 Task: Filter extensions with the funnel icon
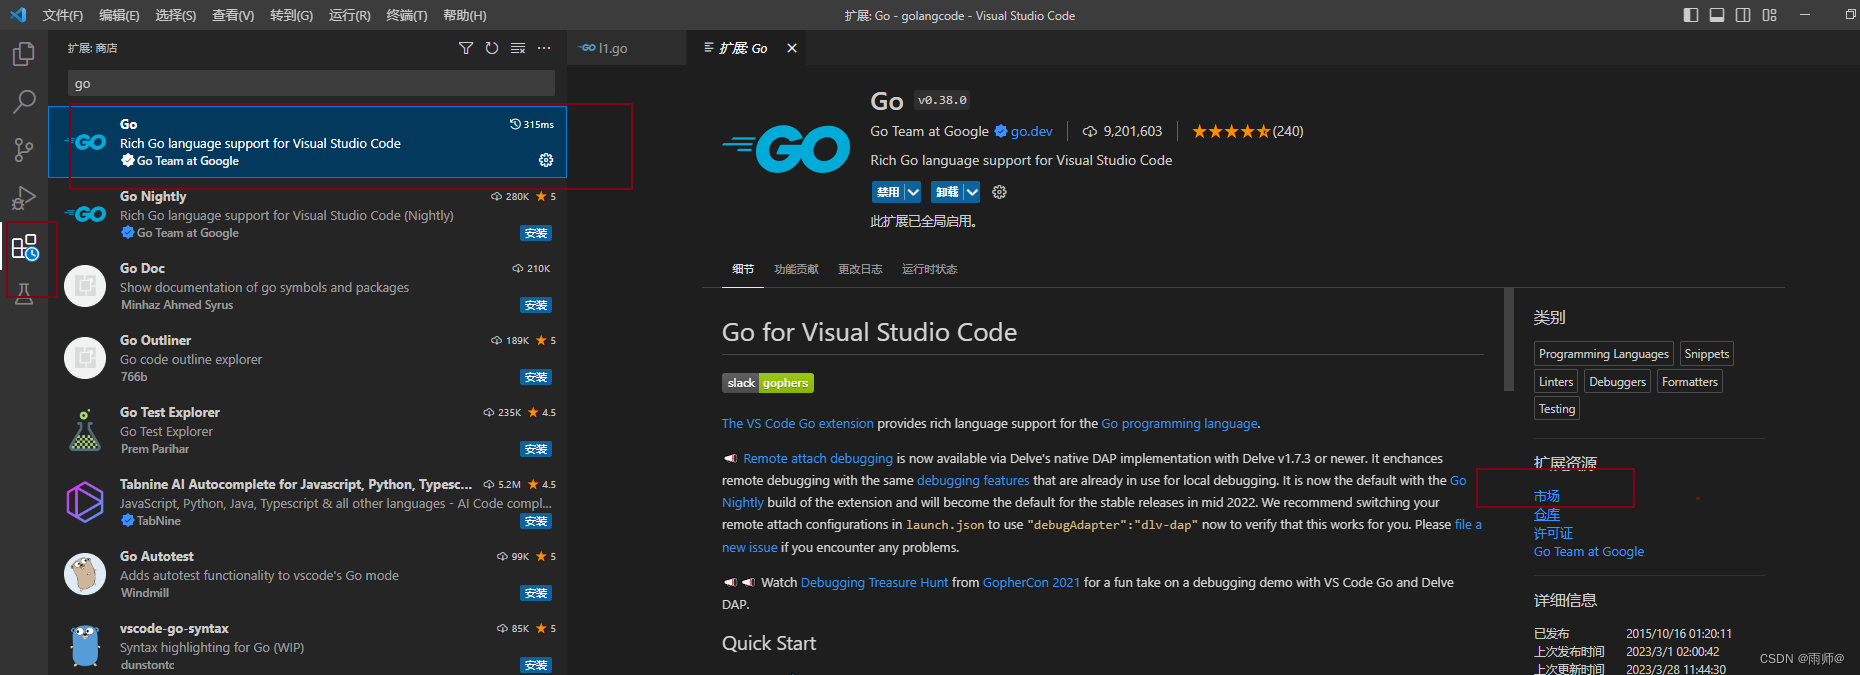[465, 48]
